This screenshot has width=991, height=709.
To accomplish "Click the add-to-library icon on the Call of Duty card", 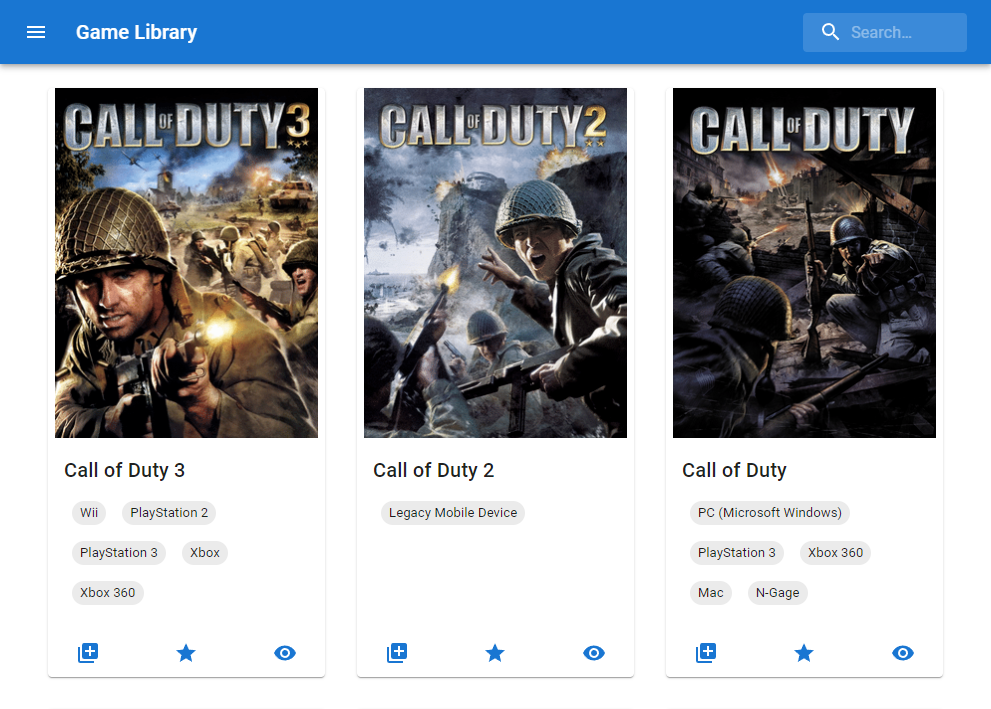I will click(706, 653).
